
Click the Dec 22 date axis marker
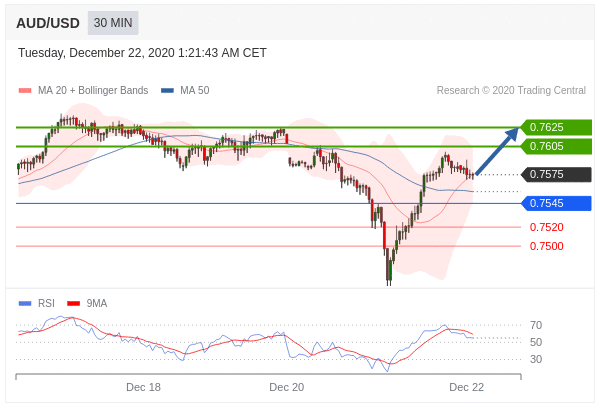coord(466,387)
